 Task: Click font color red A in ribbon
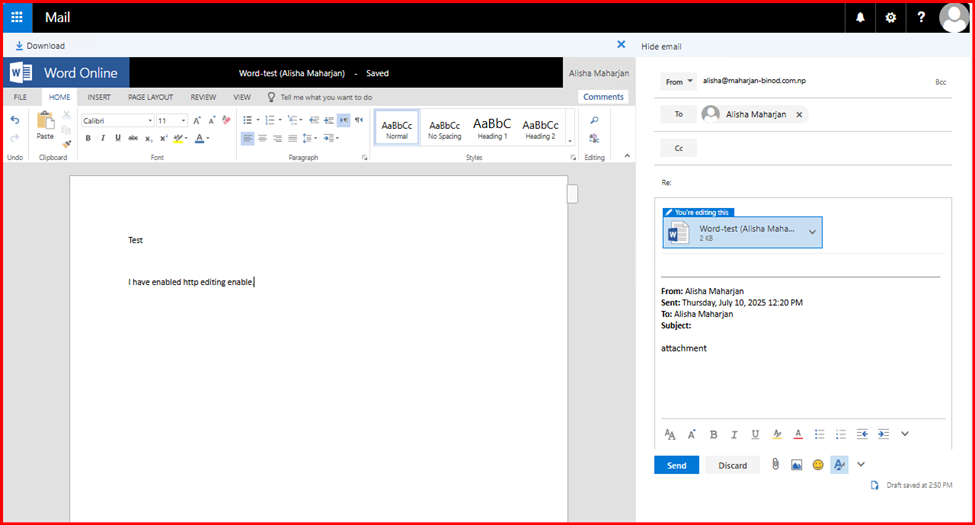200,138
